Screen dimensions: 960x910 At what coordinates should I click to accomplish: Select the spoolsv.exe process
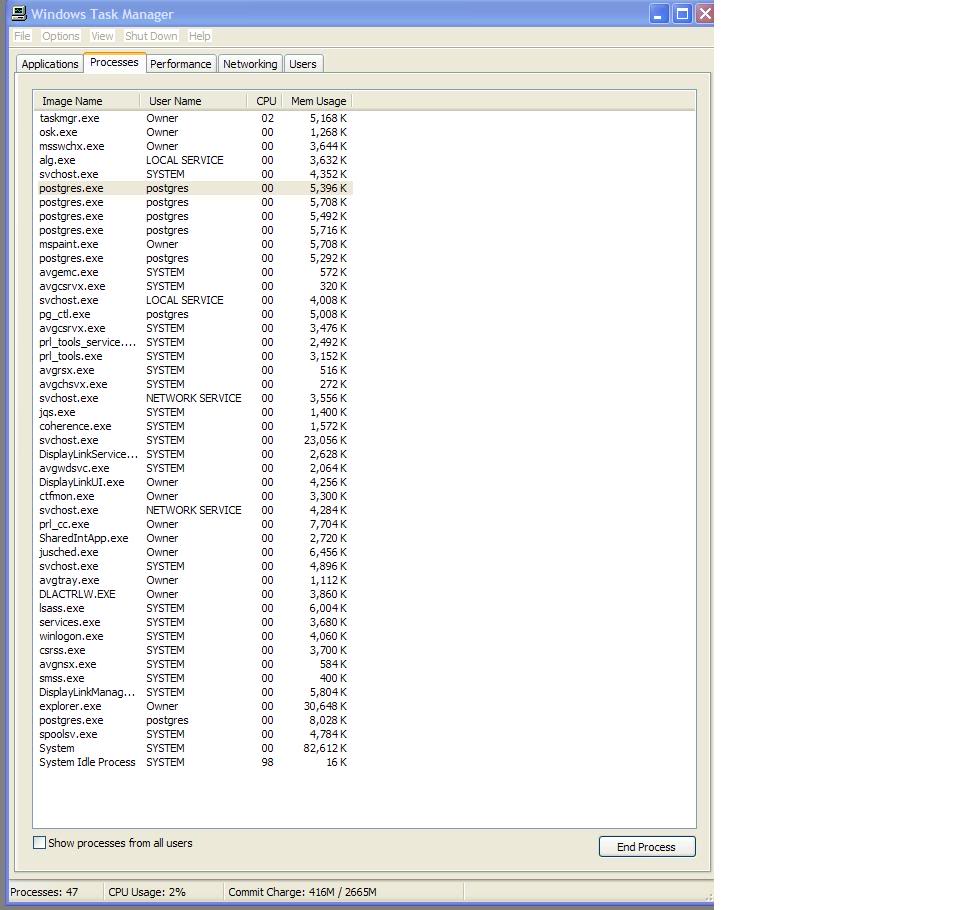coord(195,734)
